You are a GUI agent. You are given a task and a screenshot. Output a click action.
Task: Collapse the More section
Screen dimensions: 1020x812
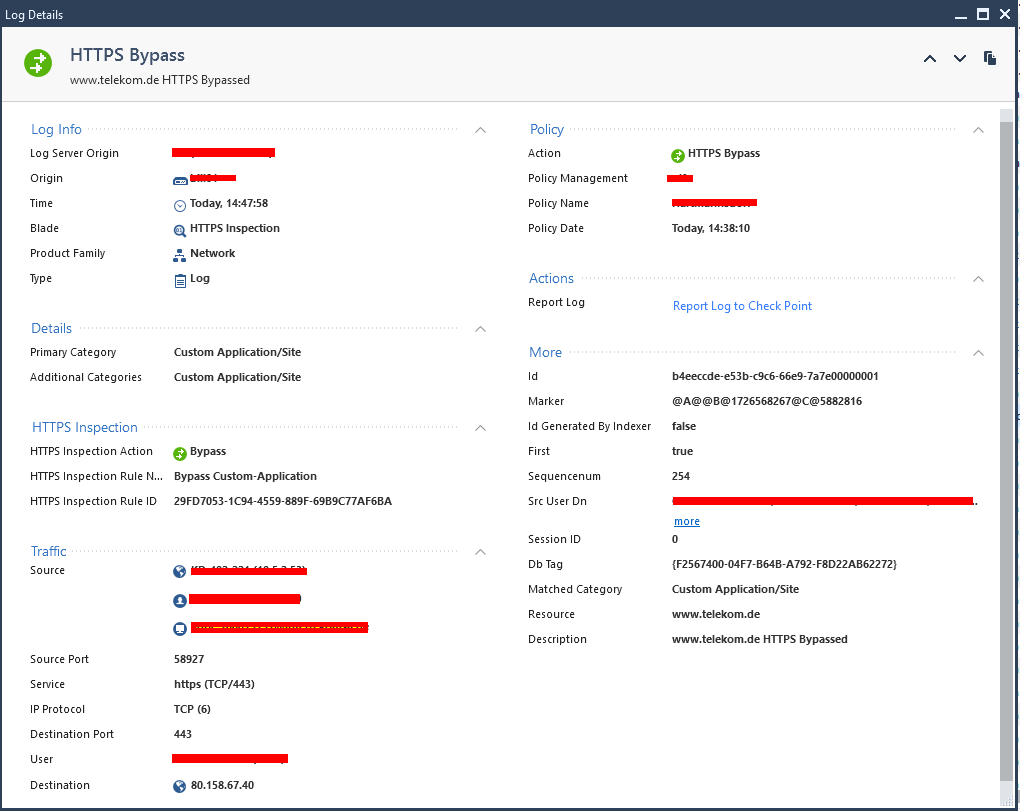tap(978, 352)
